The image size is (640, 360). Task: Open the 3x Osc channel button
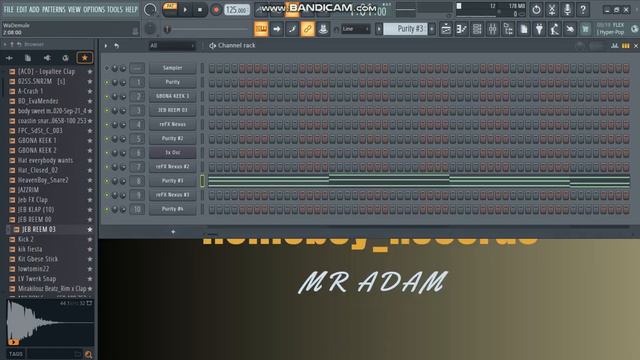pyautogui.click(x=173, y=153)
